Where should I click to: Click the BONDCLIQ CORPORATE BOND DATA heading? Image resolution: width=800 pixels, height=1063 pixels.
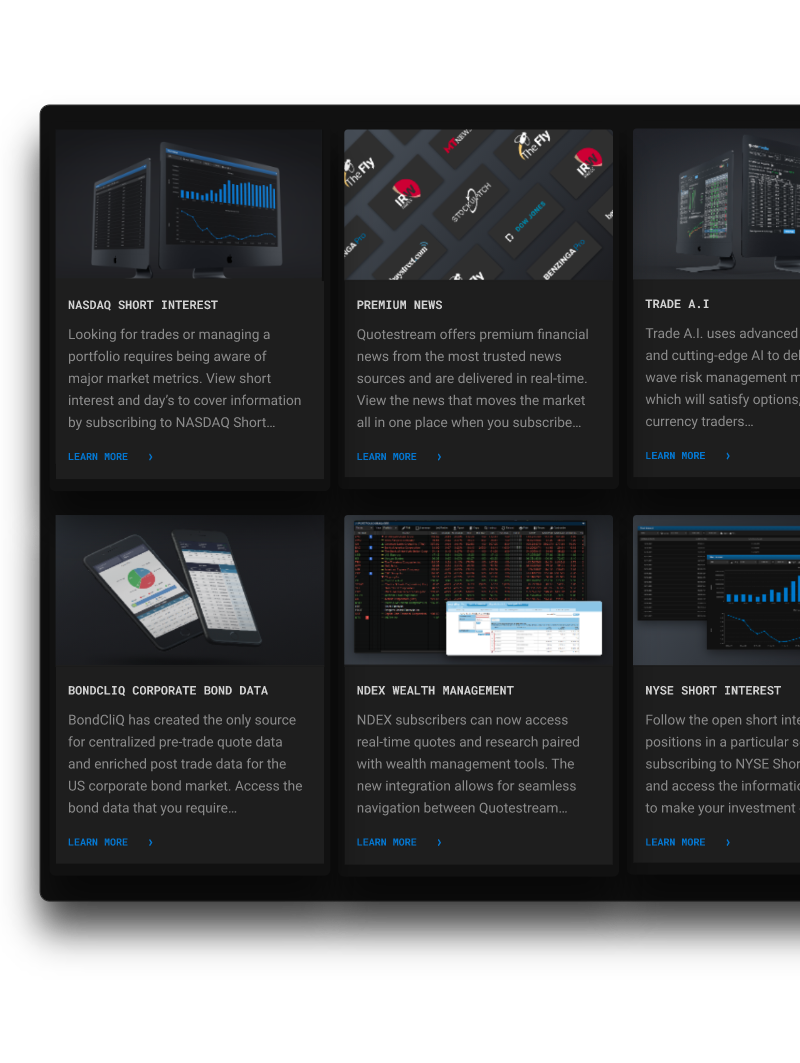[x=168, y=691]
